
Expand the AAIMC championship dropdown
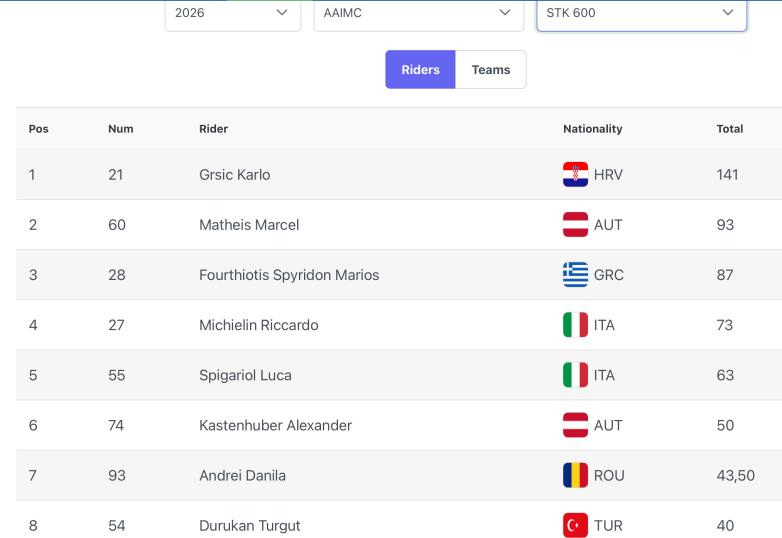(418, 14)
